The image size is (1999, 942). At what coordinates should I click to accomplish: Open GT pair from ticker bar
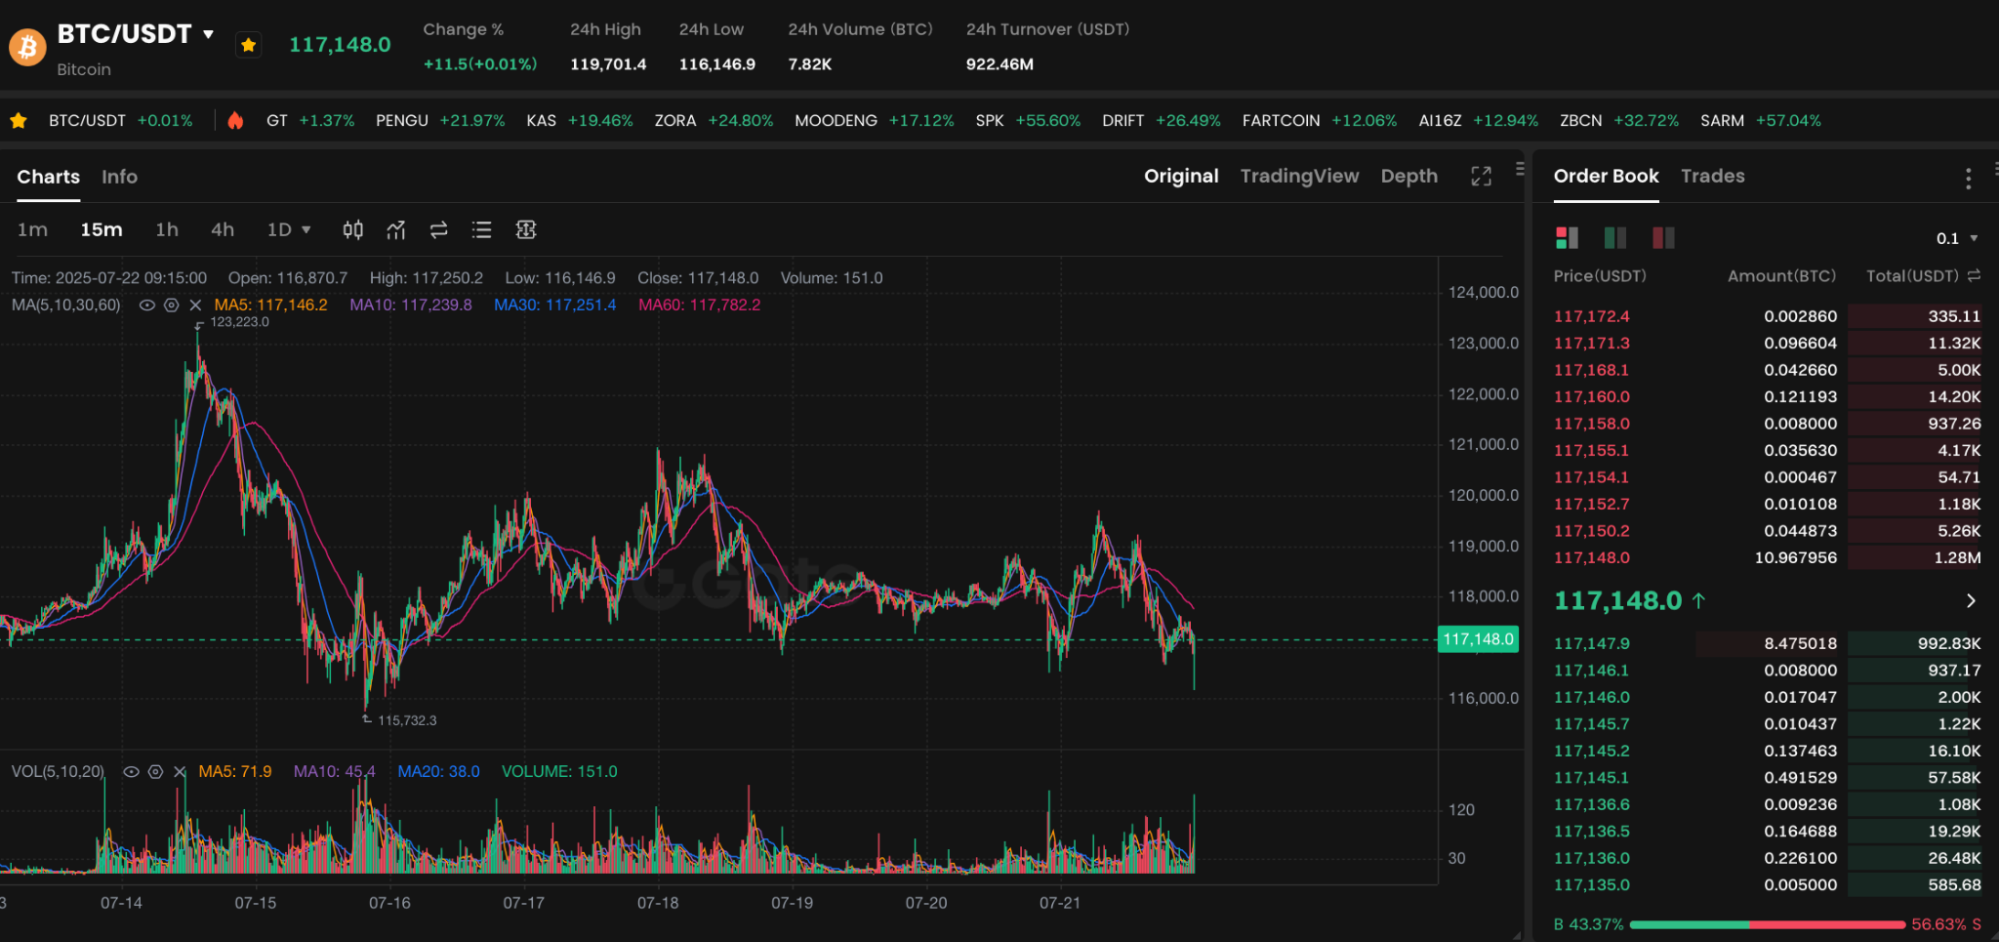(310, 121)
